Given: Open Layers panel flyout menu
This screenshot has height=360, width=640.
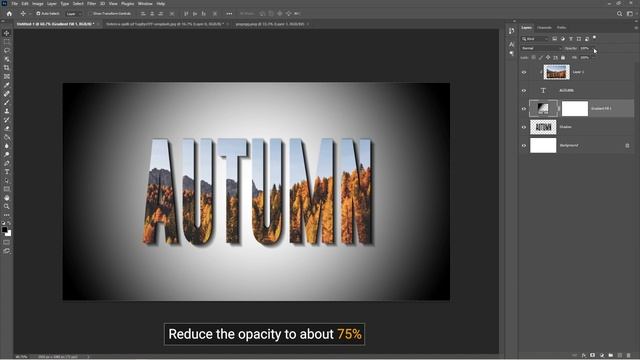Looking at the screenshot, I should coord(636,28).
